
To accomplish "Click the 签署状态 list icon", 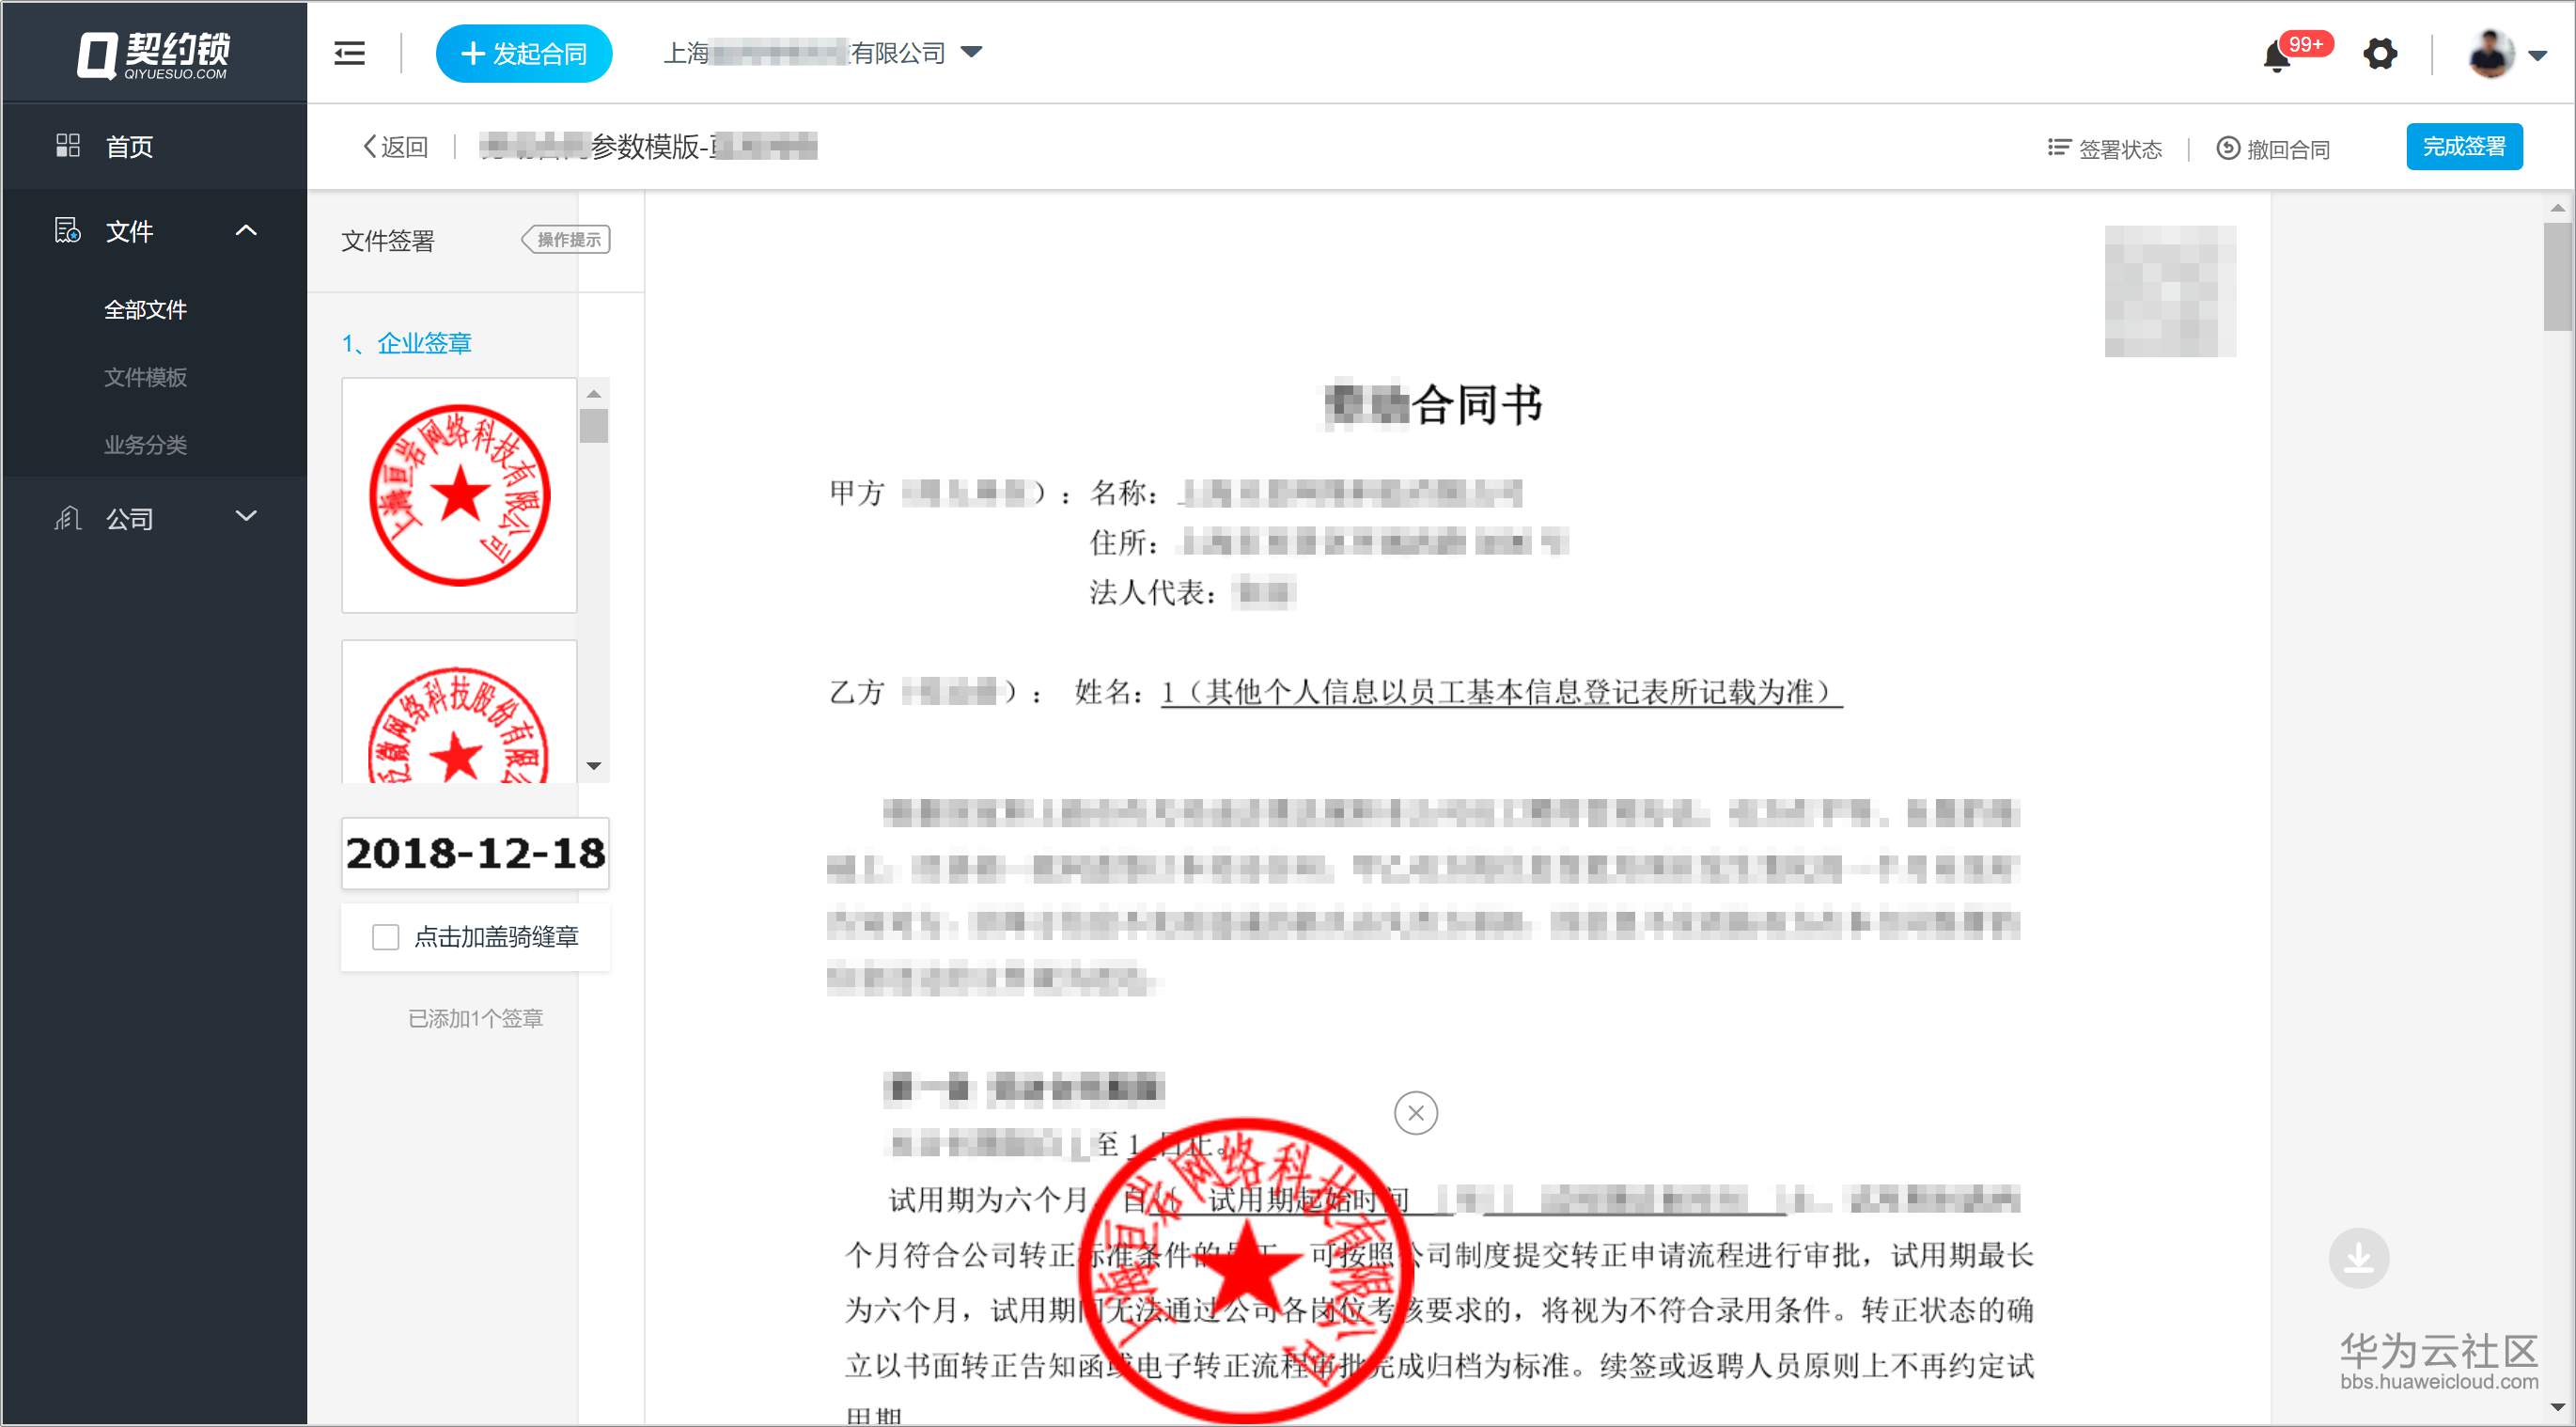I will tap(2058, 148).
